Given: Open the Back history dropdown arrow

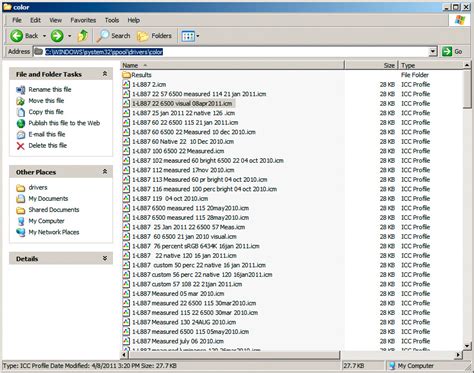Looking at the screenshot, I should (44, 36).
